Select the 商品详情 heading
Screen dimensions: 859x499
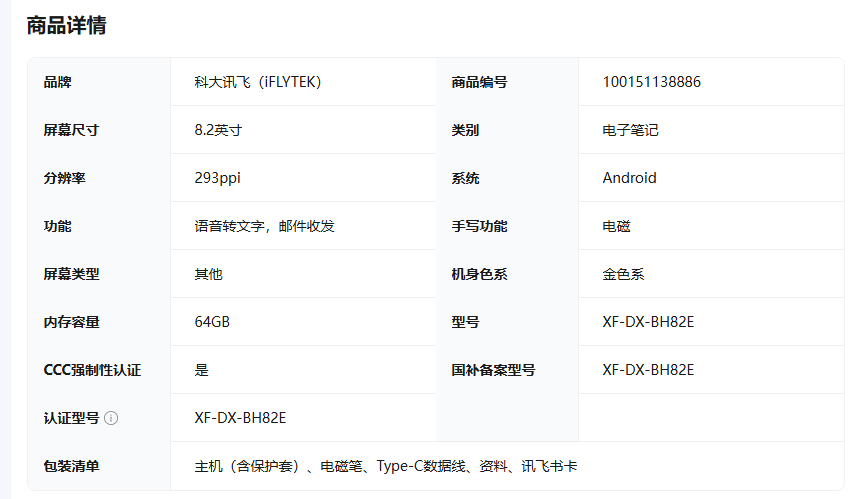[x=66, y=25]
